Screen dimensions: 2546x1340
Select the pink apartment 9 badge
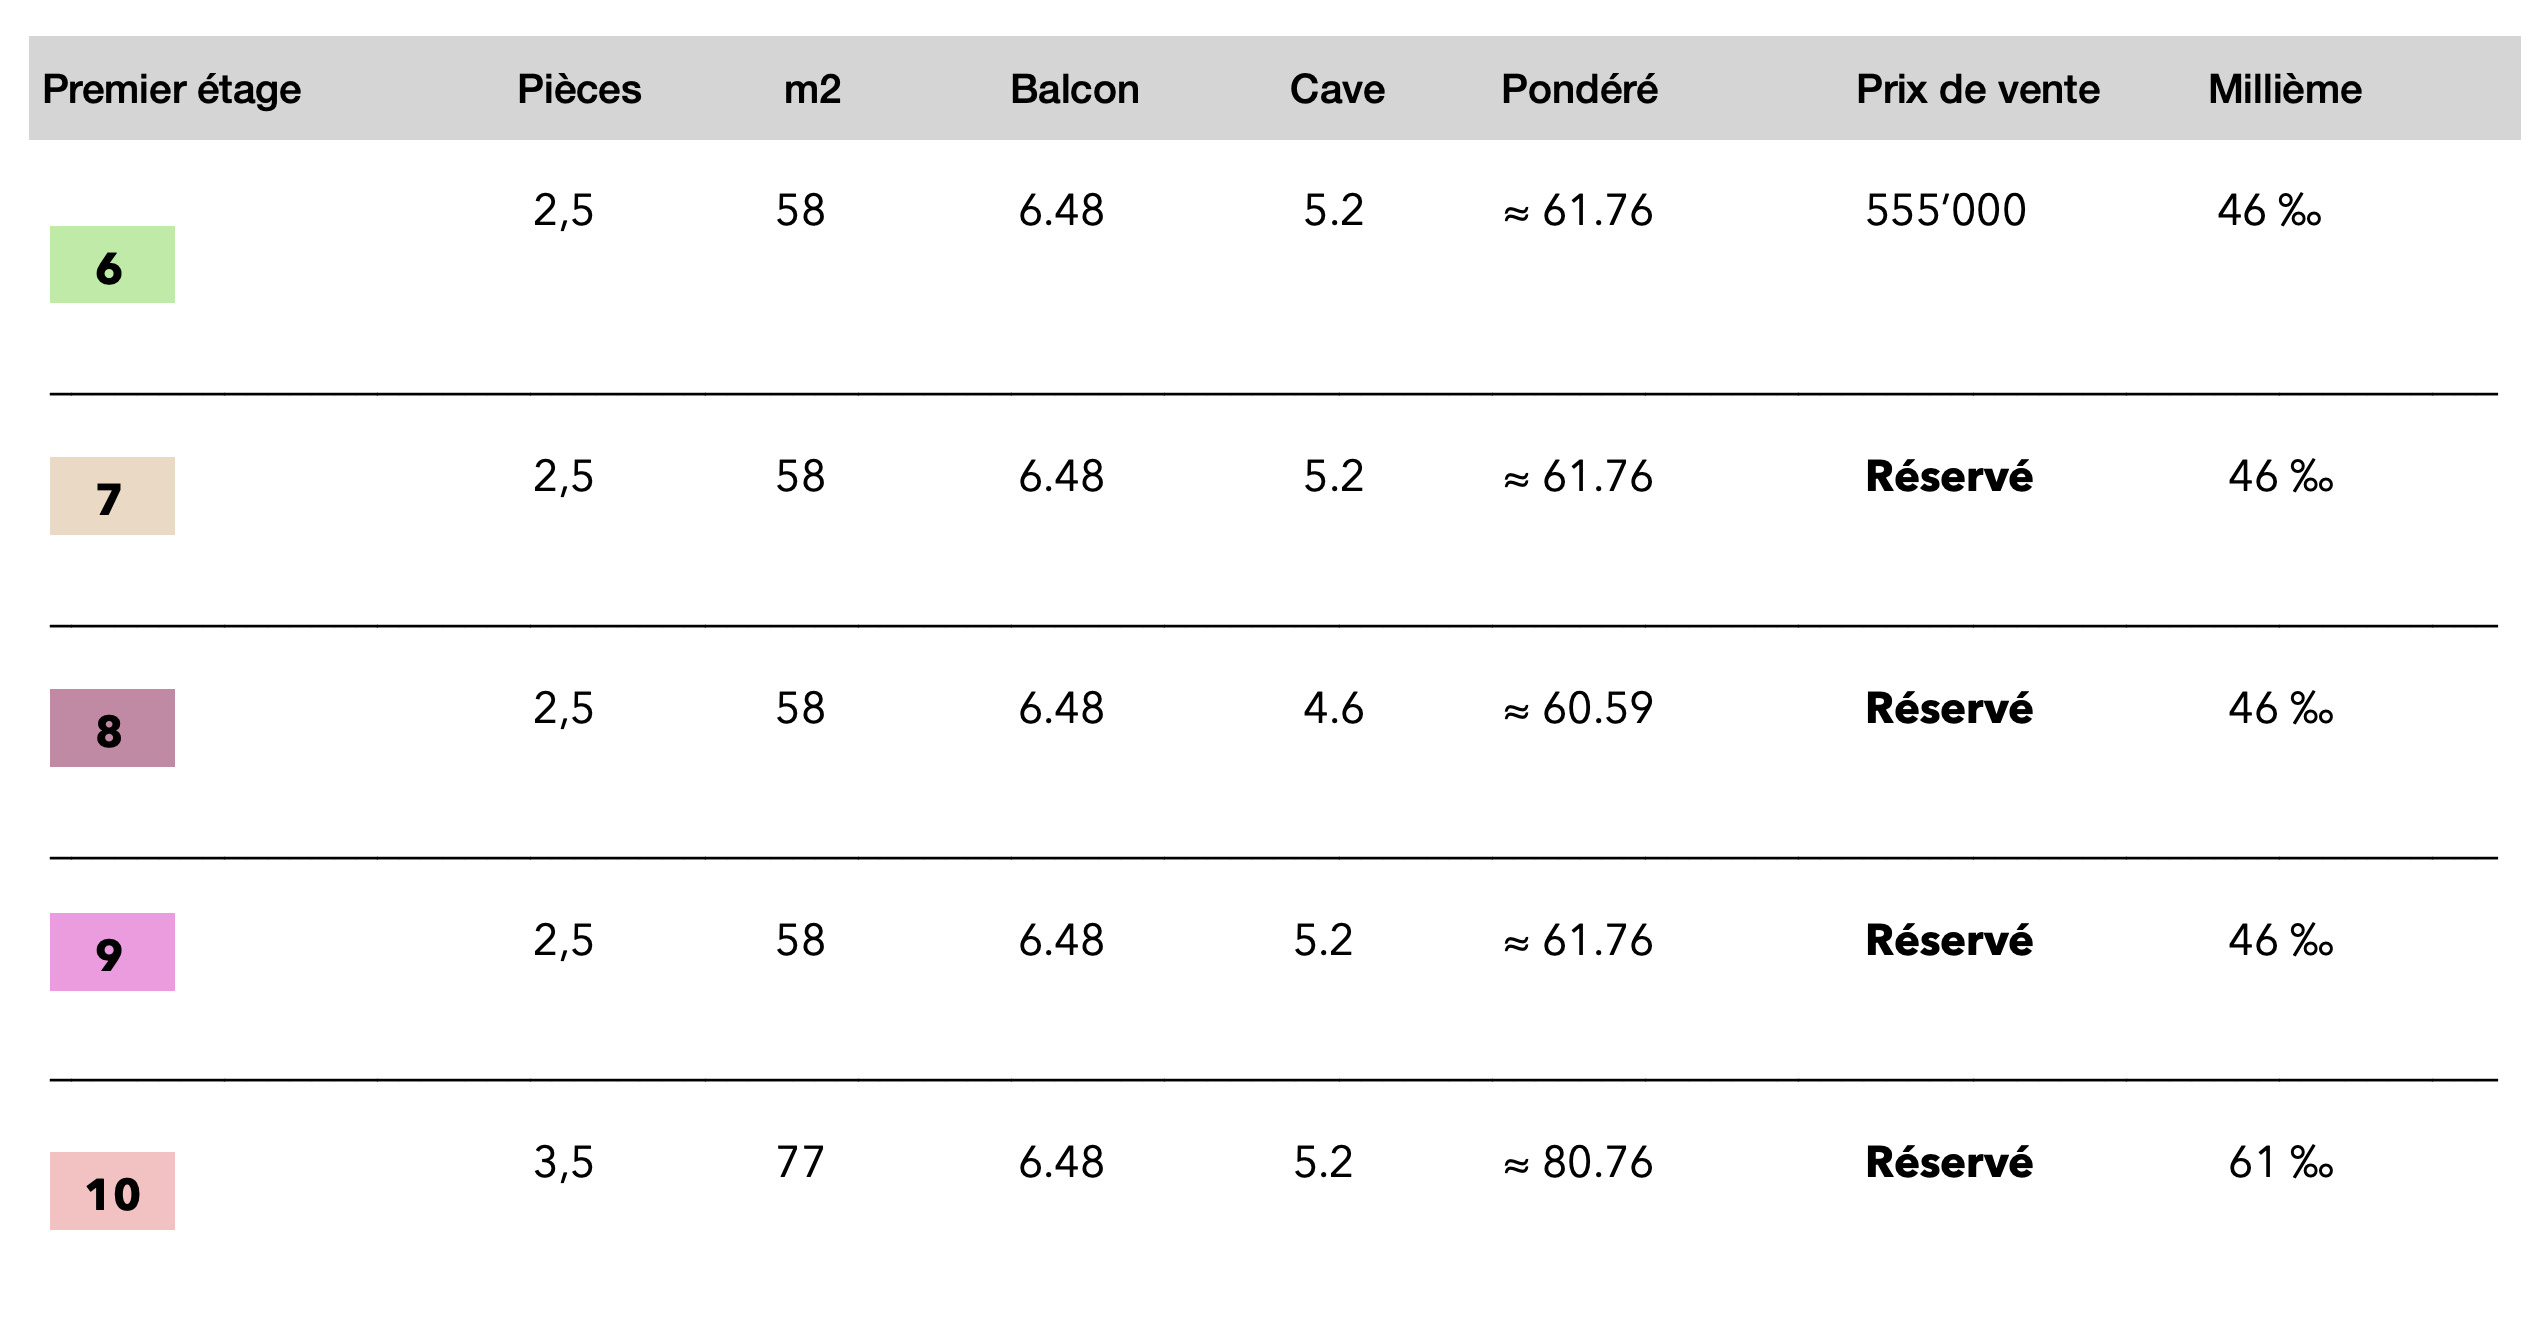(x=112, y=952)
